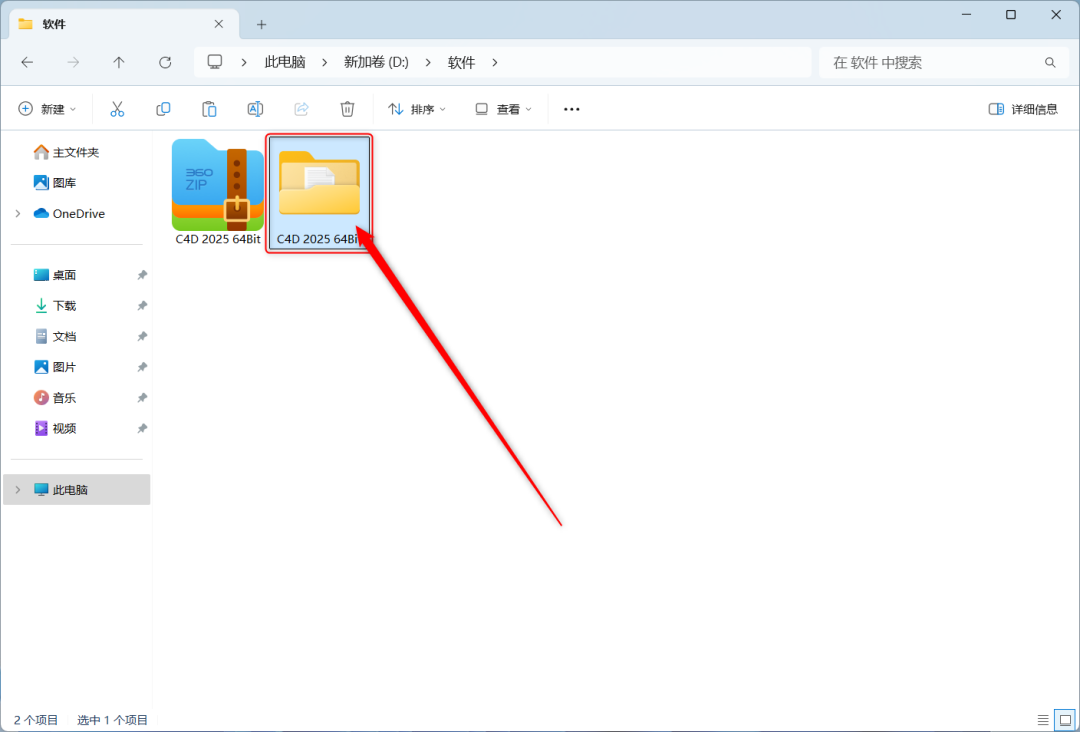Click the Rename icon in toolbar
Image resolution: width=1080 pixels, height=732 pixels.
255,109
